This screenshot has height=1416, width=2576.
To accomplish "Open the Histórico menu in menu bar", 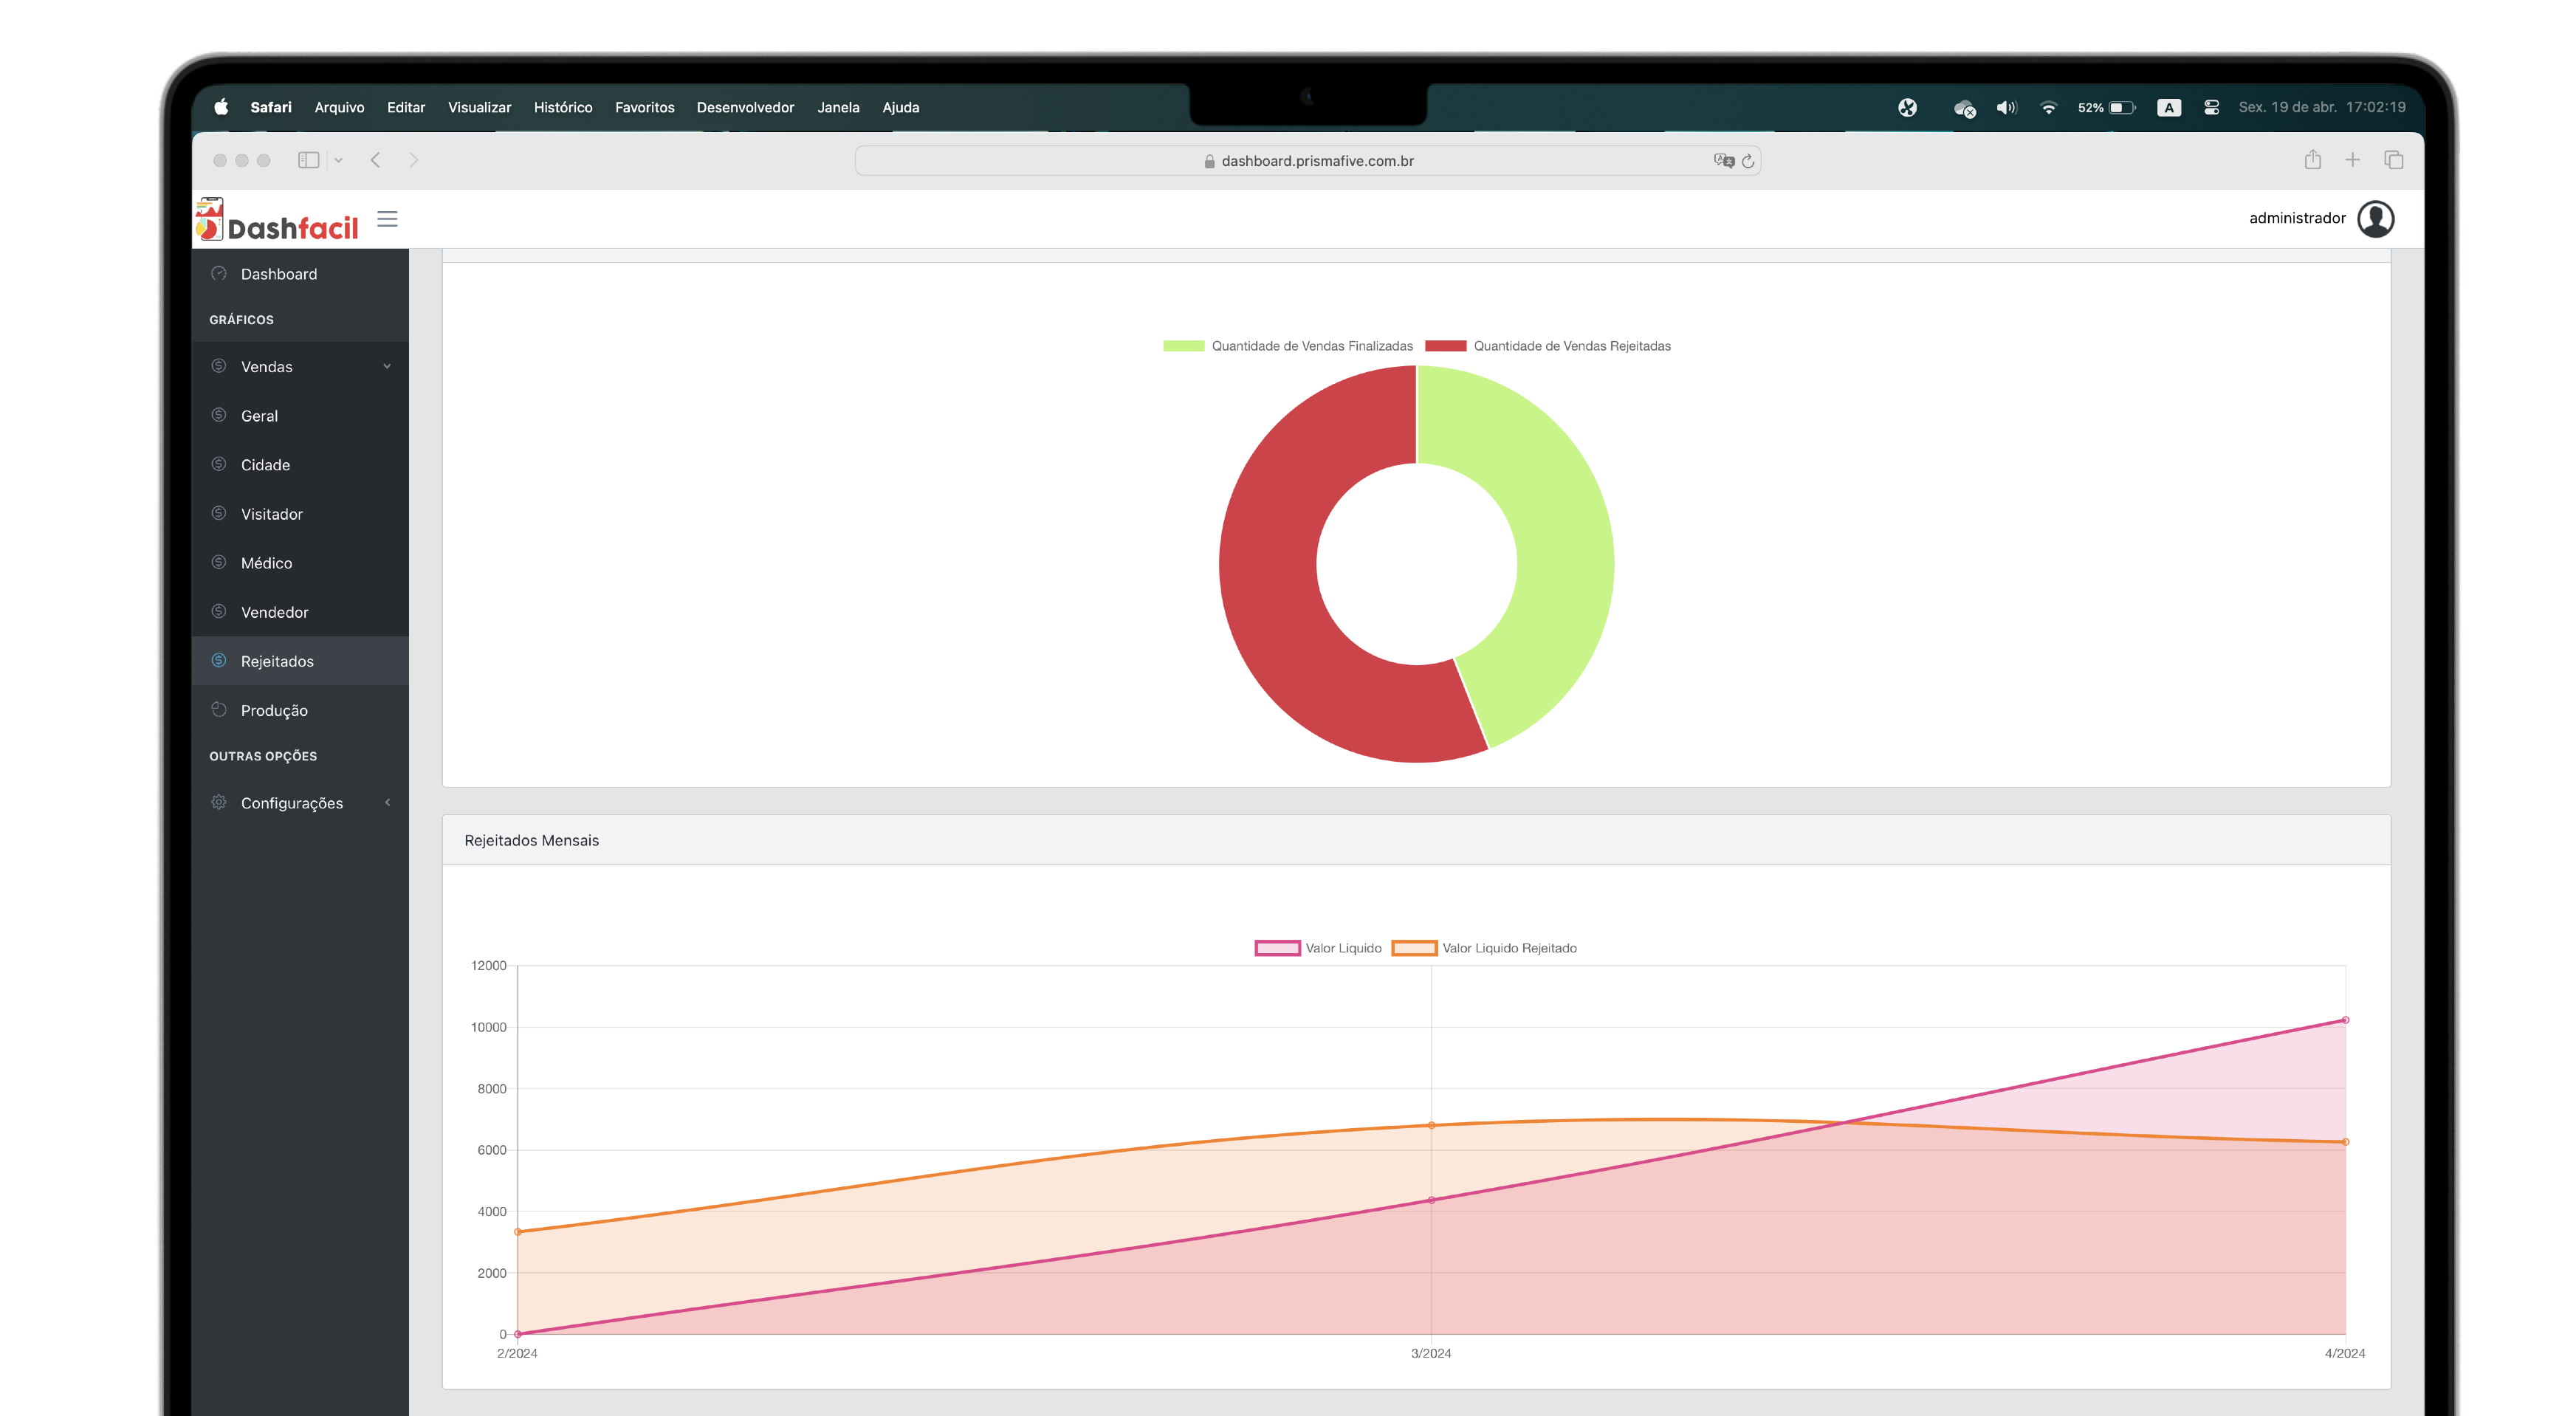I will (x=562, y=108).
